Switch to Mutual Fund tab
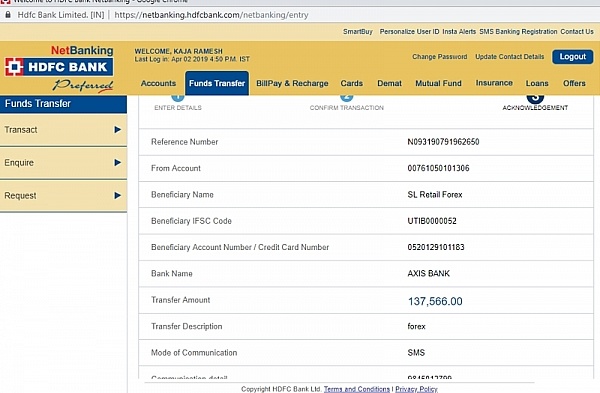 coord(439,83)
